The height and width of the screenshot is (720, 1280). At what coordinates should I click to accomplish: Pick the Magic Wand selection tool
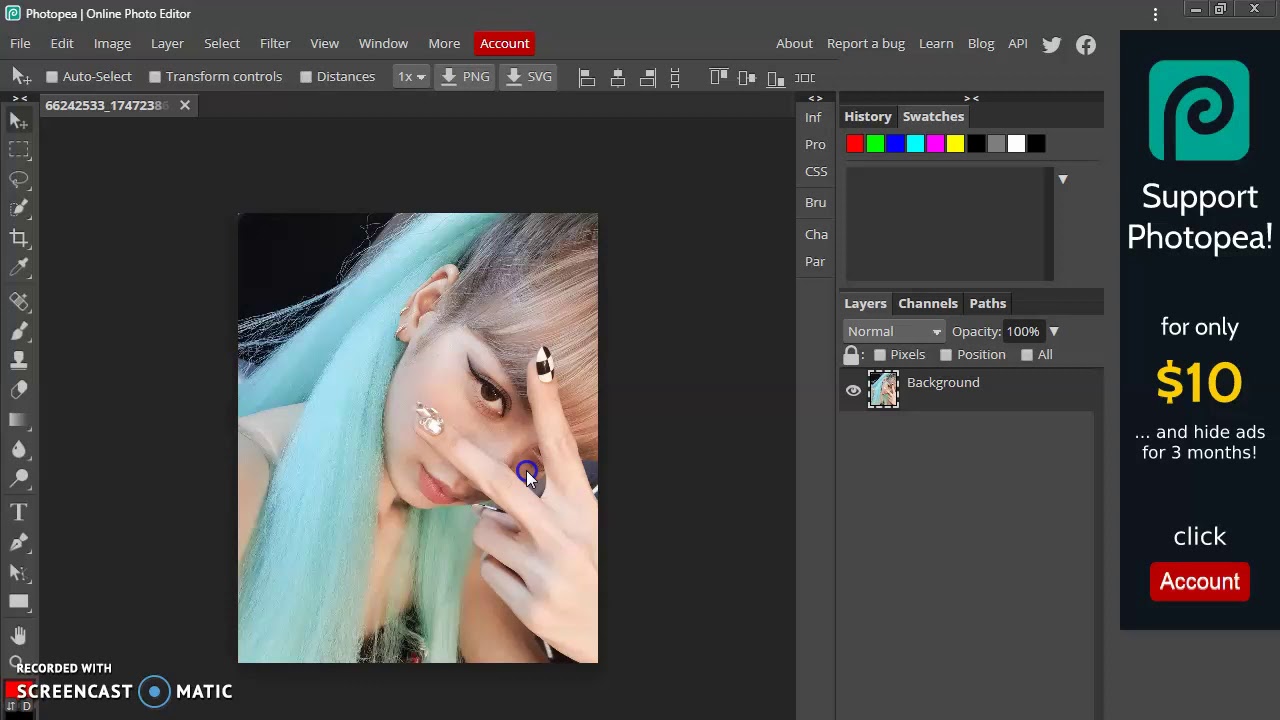[19, 208]
